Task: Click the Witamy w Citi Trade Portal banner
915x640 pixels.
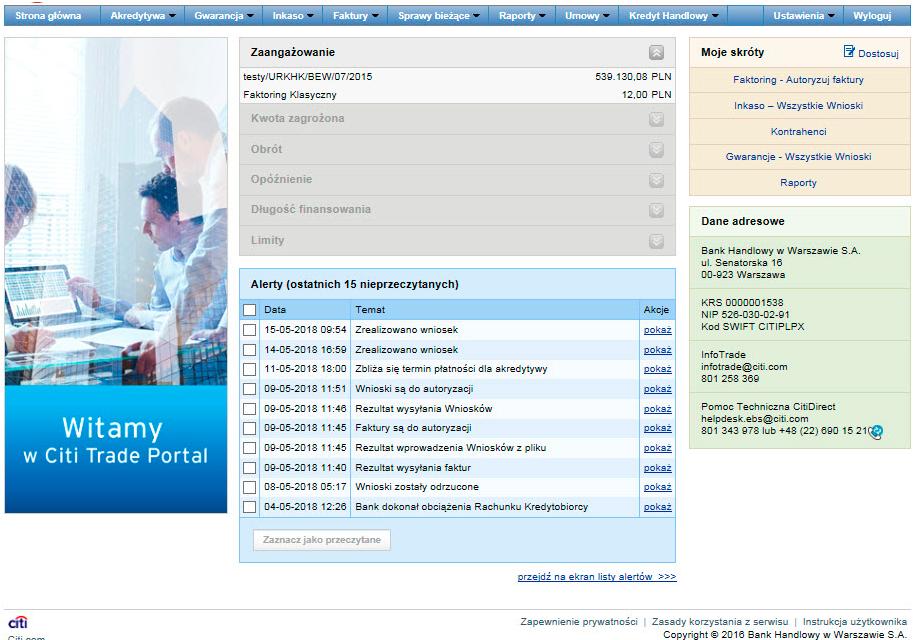Action: click(x=116, y=275)
